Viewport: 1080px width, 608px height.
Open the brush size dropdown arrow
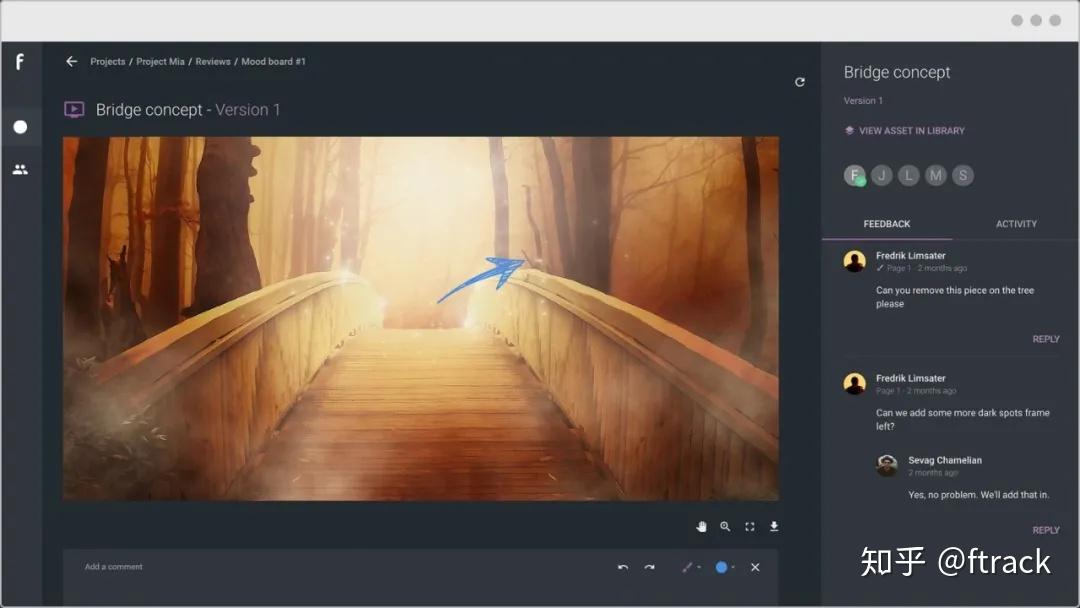698,567
